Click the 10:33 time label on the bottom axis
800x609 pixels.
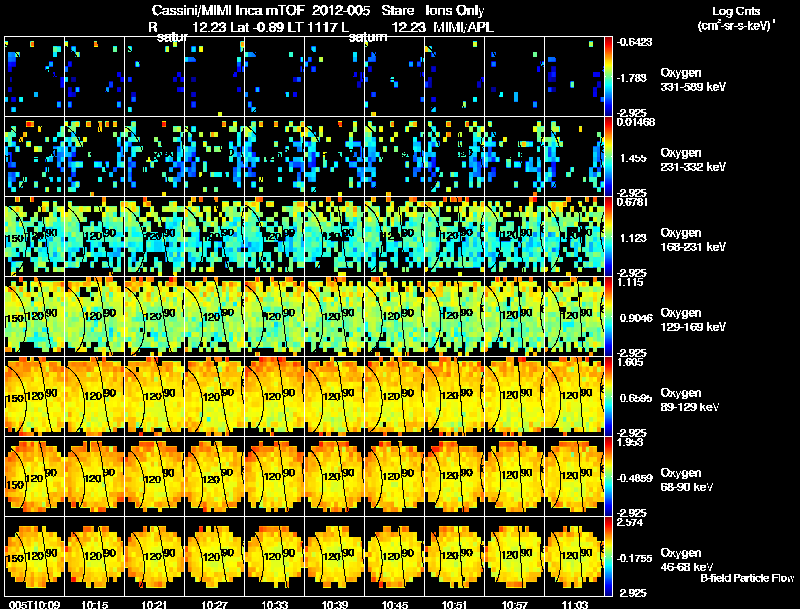click(274, 605)
